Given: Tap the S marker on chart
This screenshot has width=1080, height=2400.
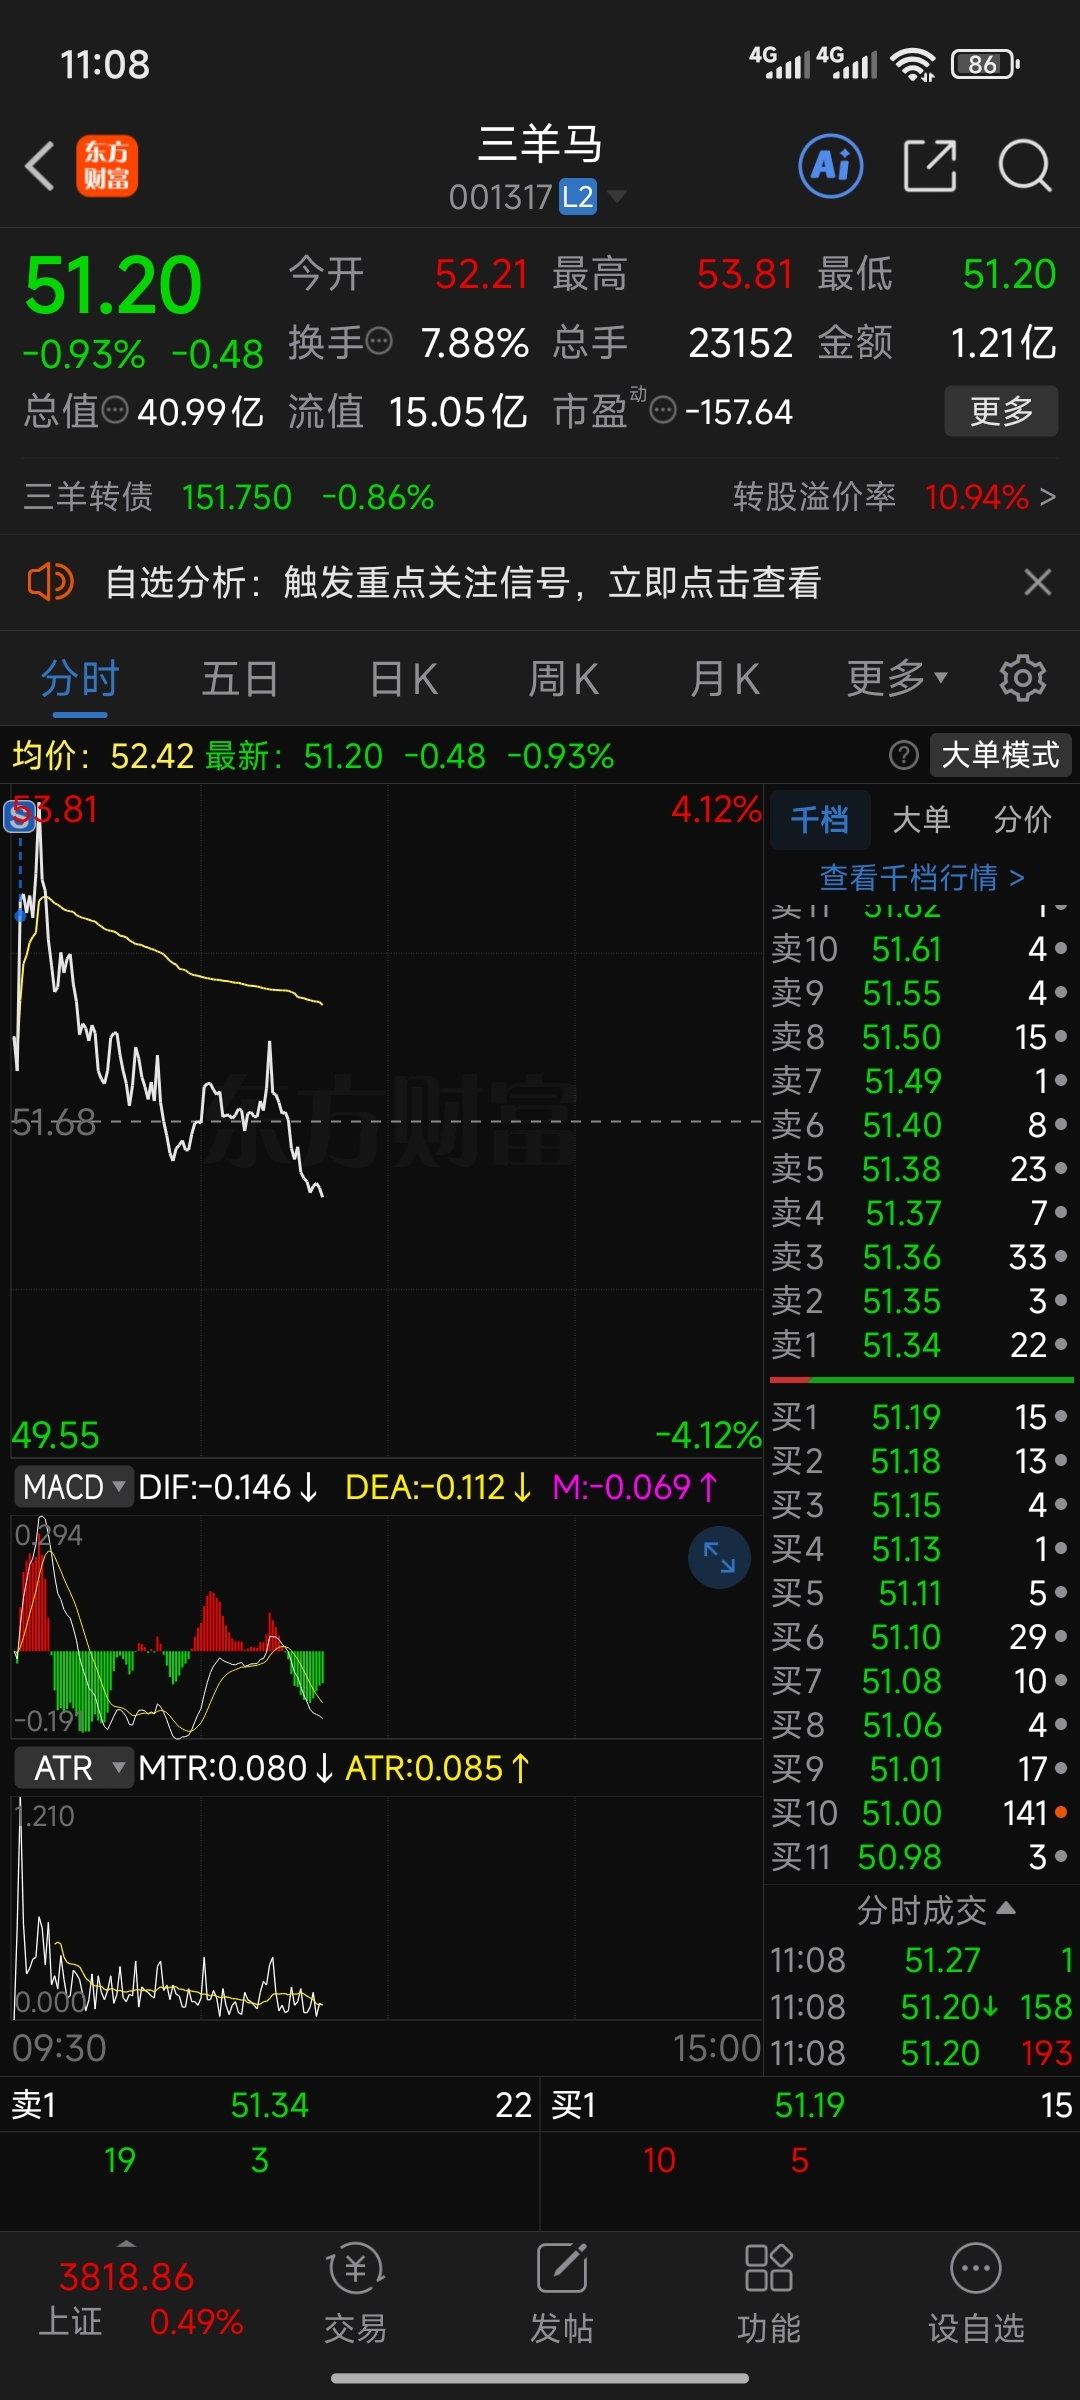Looking at the screenshot, I should pyautogui.click(x=19, y=816).
